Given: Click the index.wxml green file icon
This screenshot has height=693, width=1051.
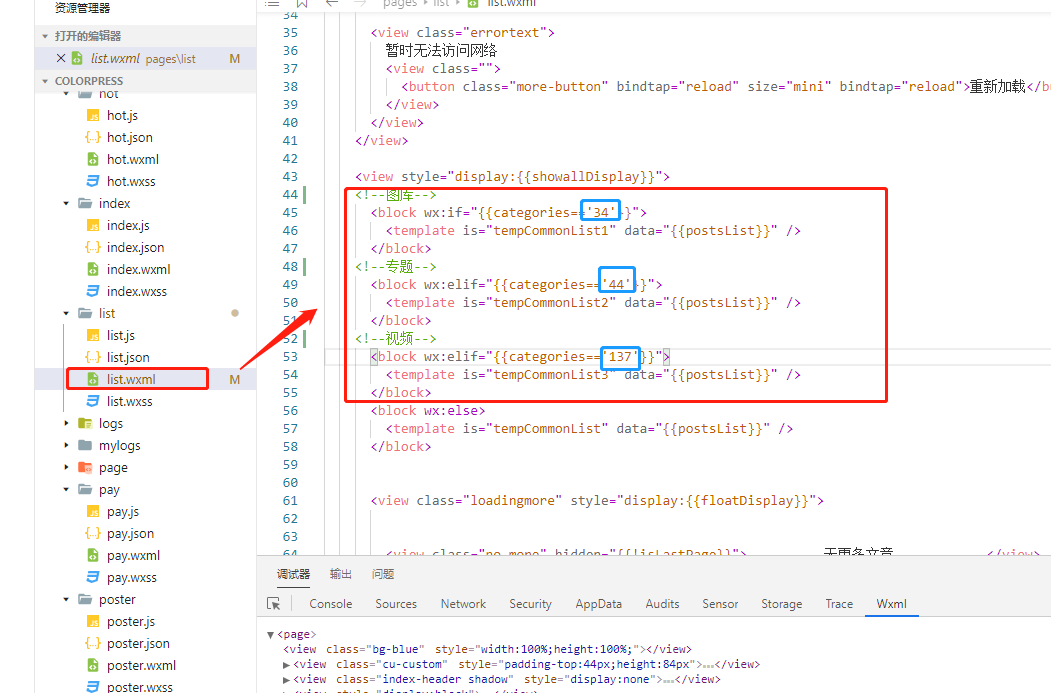Looking at the screenshot, I should pos(93,269).
